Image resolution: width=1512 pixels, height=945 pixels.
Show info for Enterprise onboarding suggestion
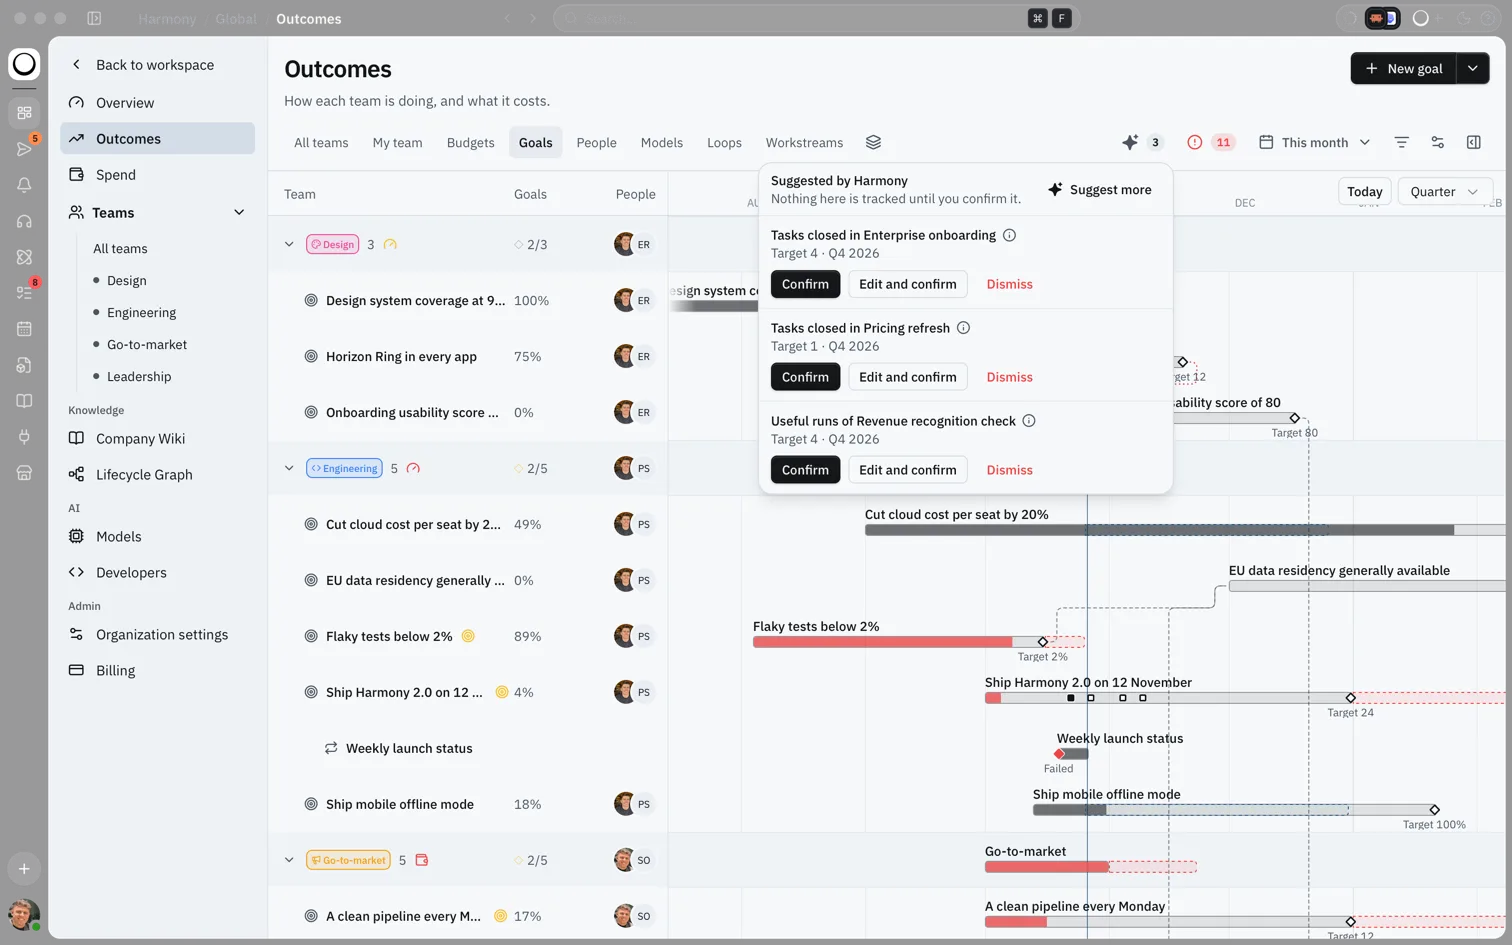tap(1009, 235)
